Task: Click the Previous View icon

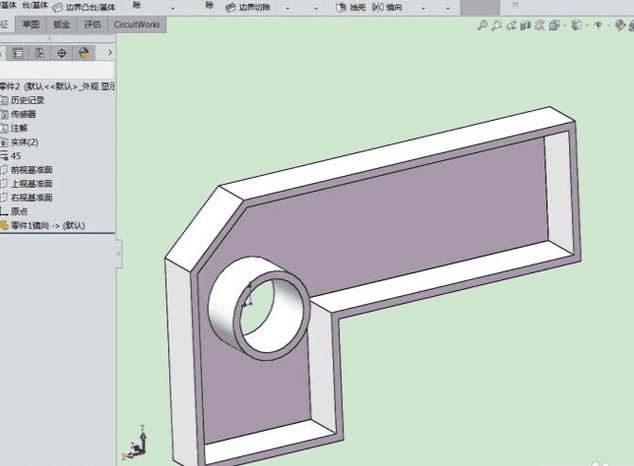Action: (511, 25)
